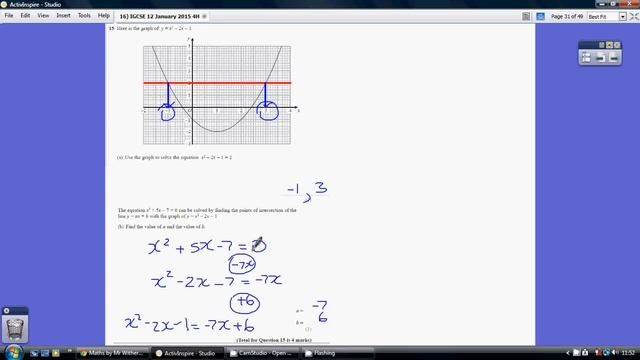640x360 pixels.
Task: Open the File menu
Action: 9,16
